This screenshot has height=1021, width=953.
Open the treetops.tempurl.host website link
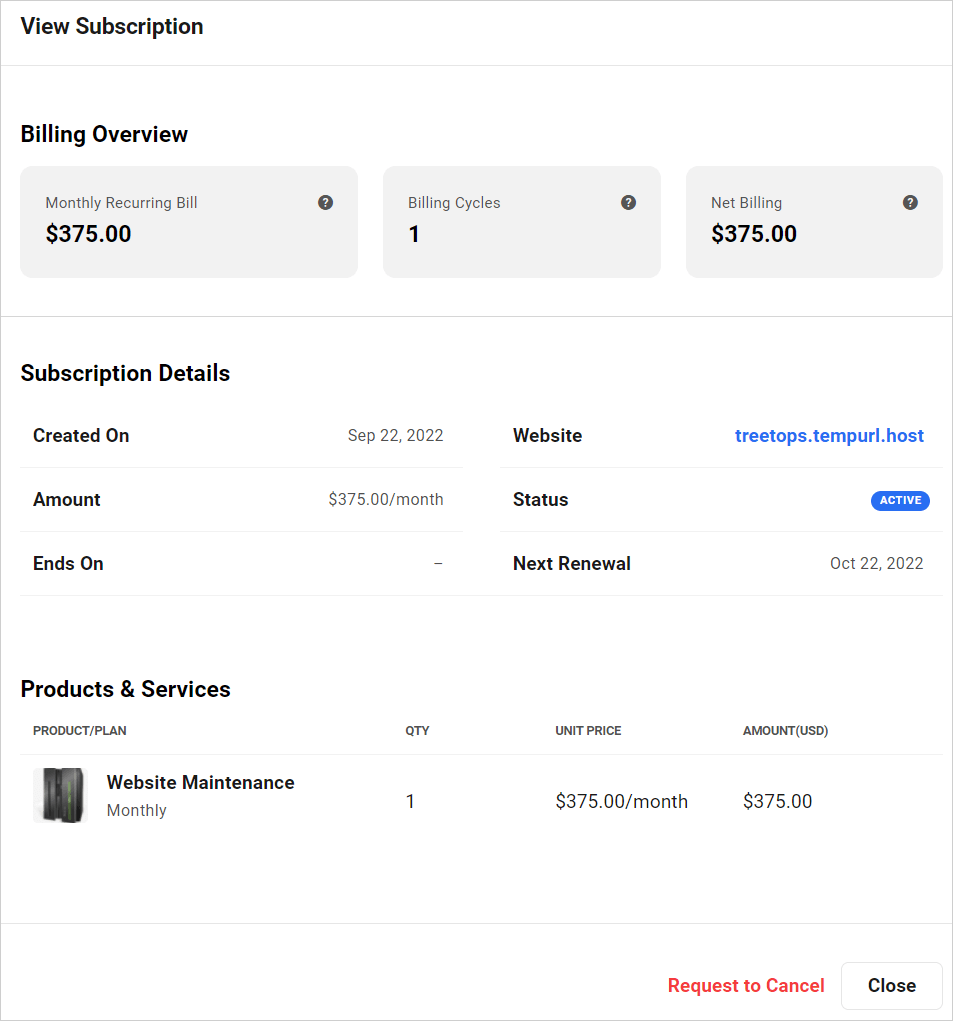point(829,435)
